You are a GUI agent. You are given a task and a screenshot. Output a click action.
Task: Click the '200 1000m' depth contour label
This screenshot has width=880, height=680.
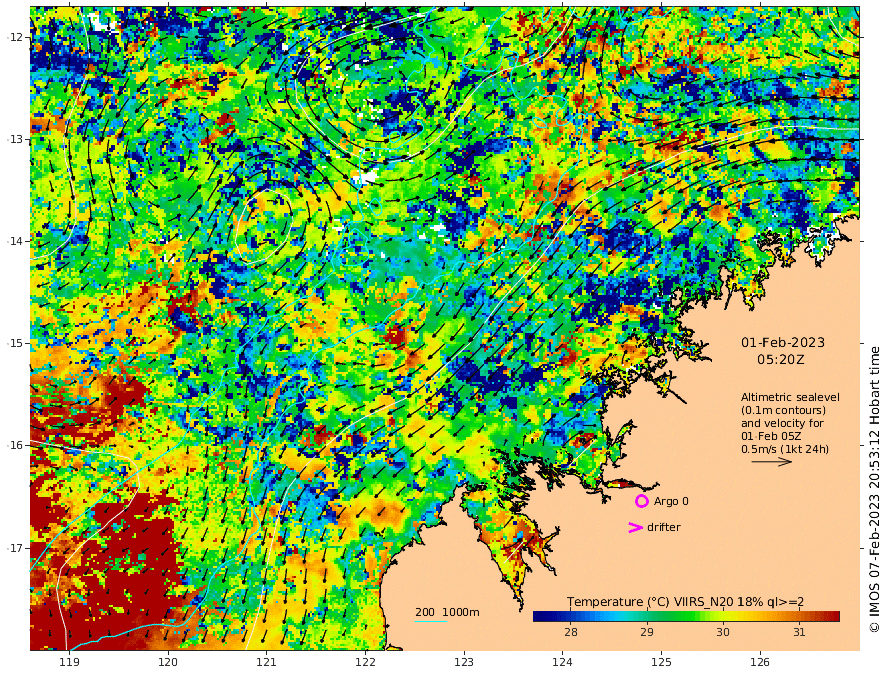tap(447, 612)
